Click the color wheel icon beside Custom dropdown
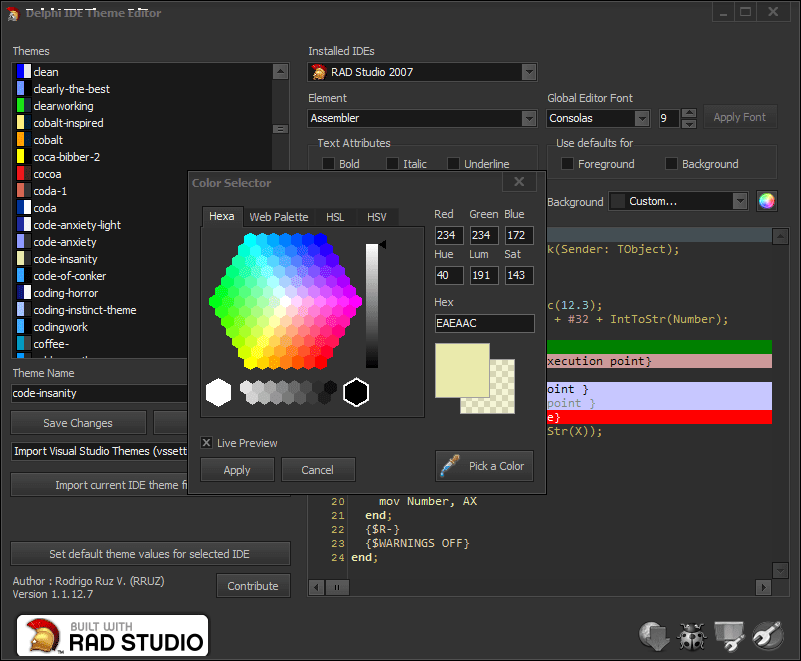Screen dimensions: 801x661 tap(766, 201)
